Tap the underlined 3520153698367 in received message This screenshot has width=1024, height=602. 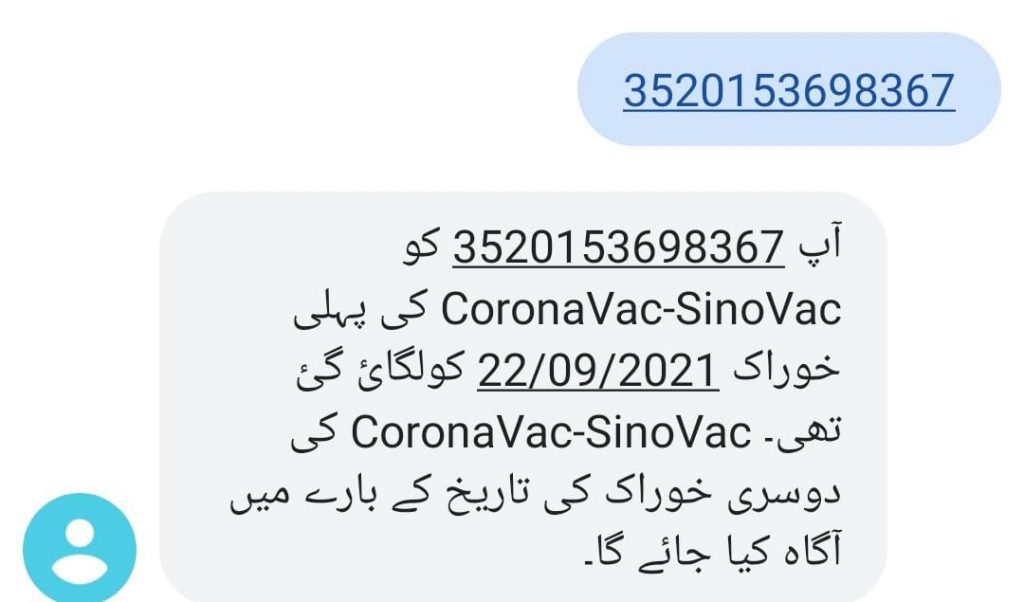pyautogui.click(x=618, y=247)
